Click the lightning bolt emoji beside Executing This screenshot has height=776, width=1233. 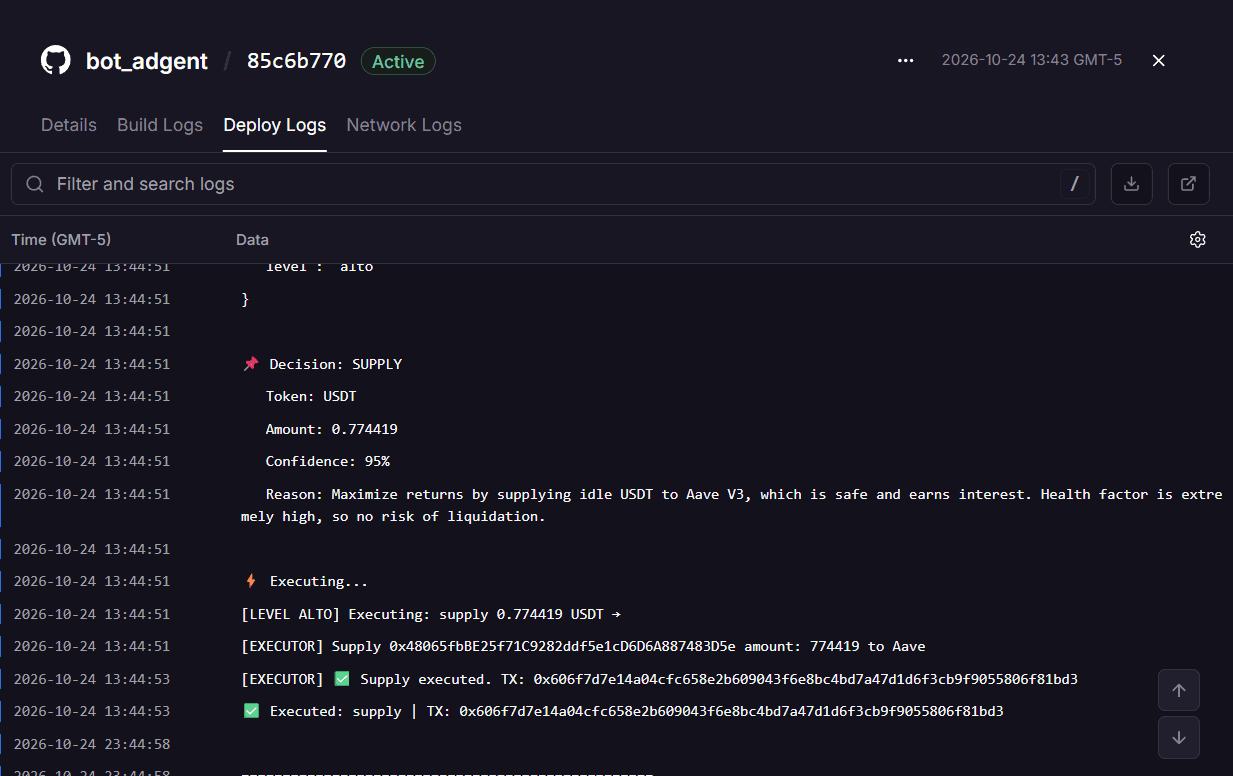[251, 581]
